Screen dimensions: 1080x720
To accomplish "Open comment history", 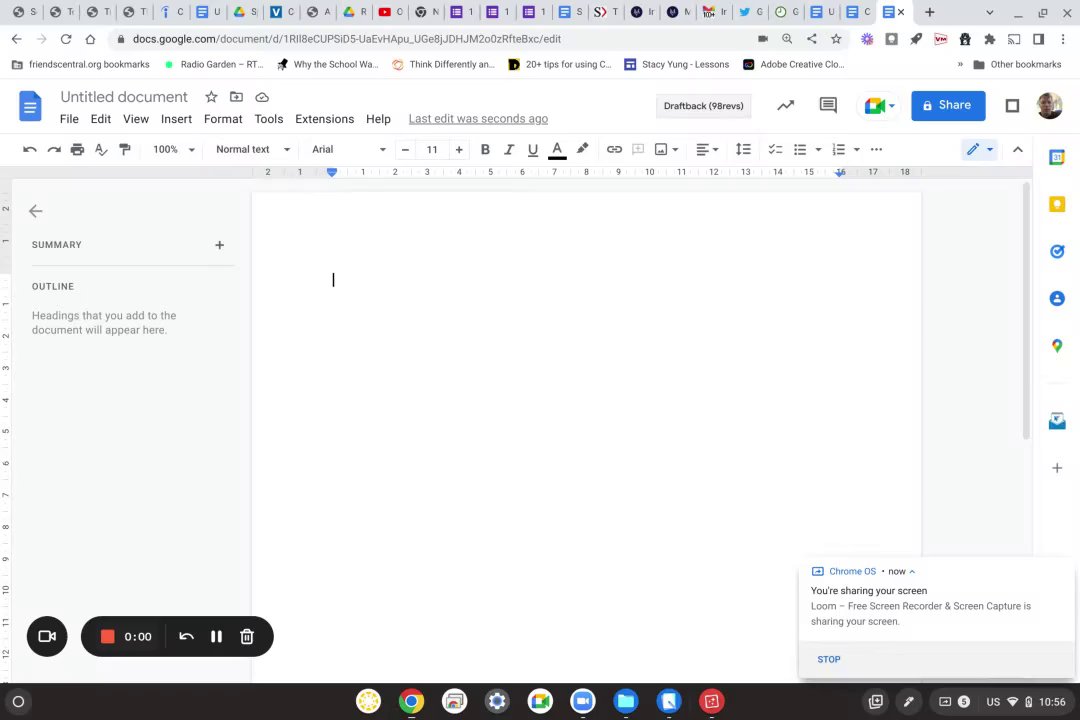I will (828, 105).
